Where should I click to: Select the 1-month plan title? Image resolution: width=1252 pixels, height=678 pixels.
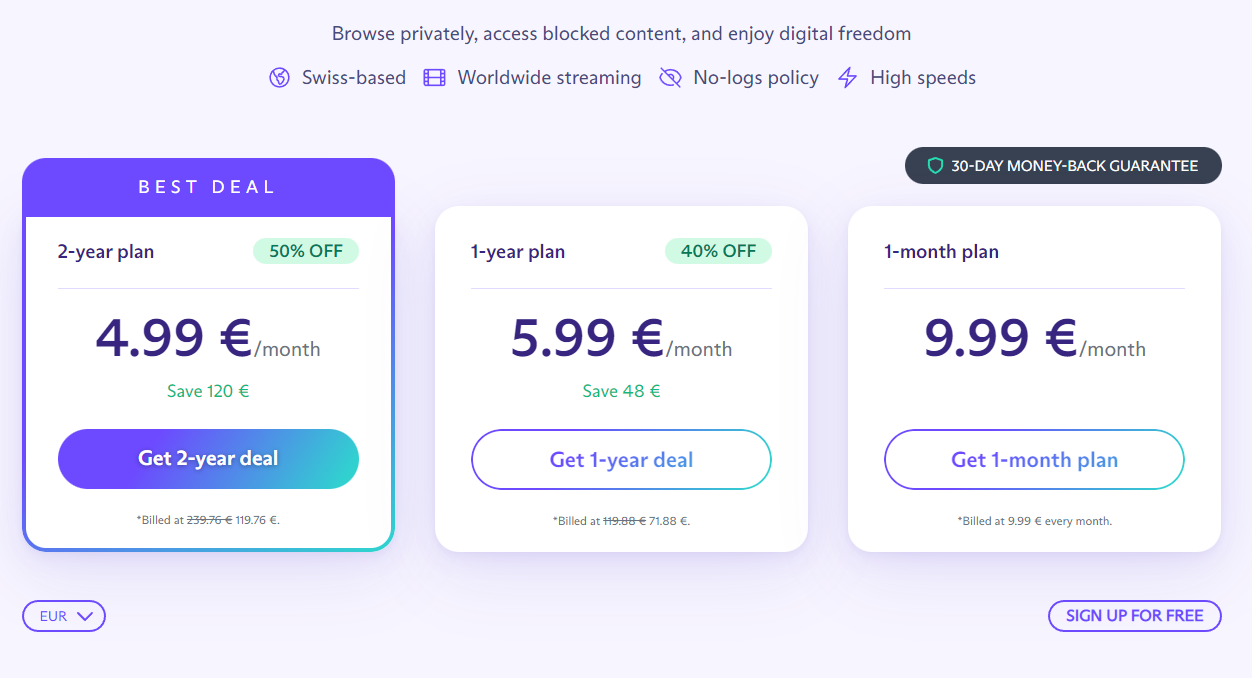(941, 252)
